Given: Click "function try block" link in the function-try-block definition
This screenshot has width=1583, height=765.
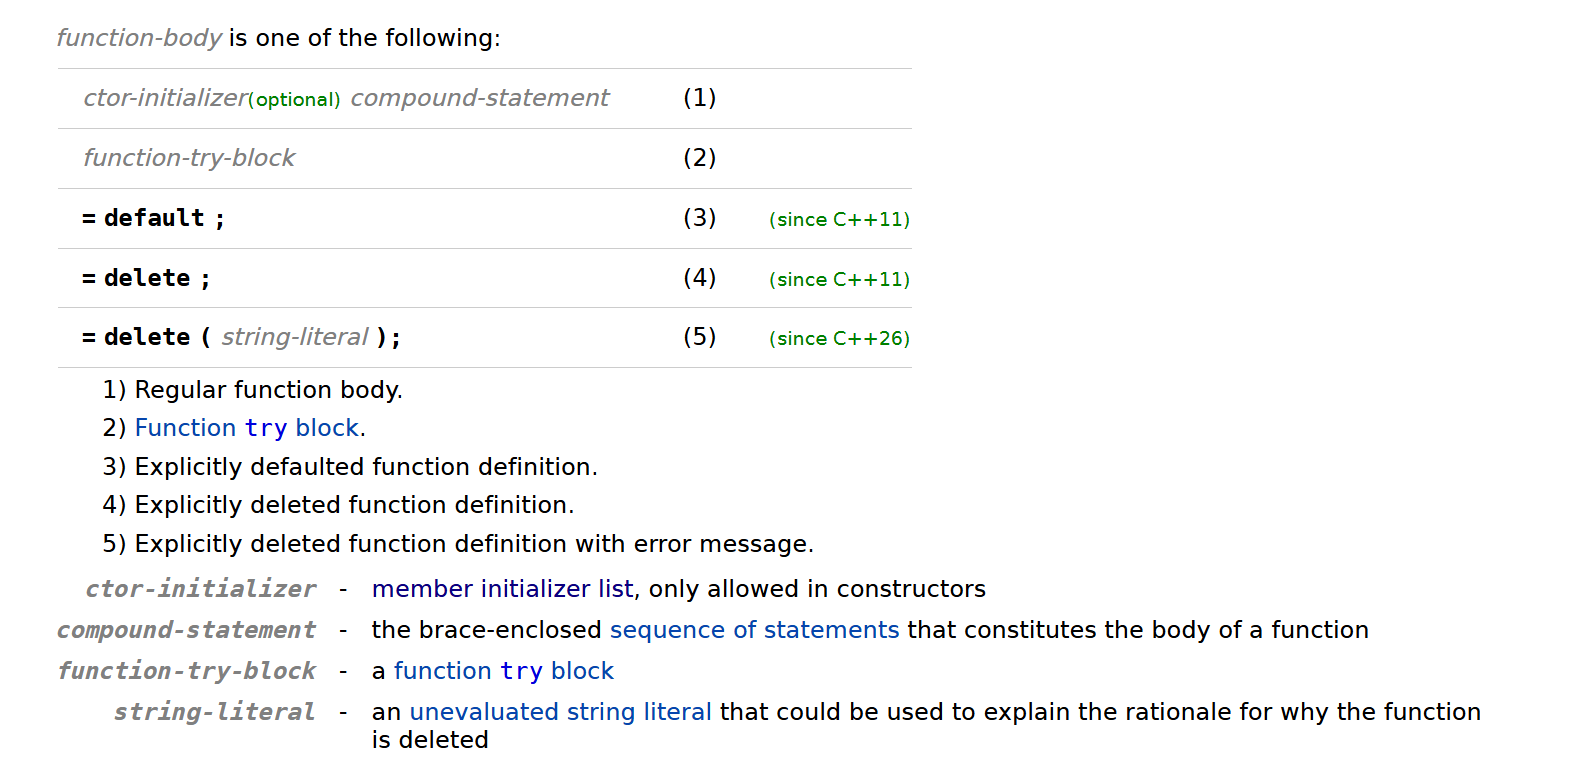Looking at the screenshot, I should point(503,671).
